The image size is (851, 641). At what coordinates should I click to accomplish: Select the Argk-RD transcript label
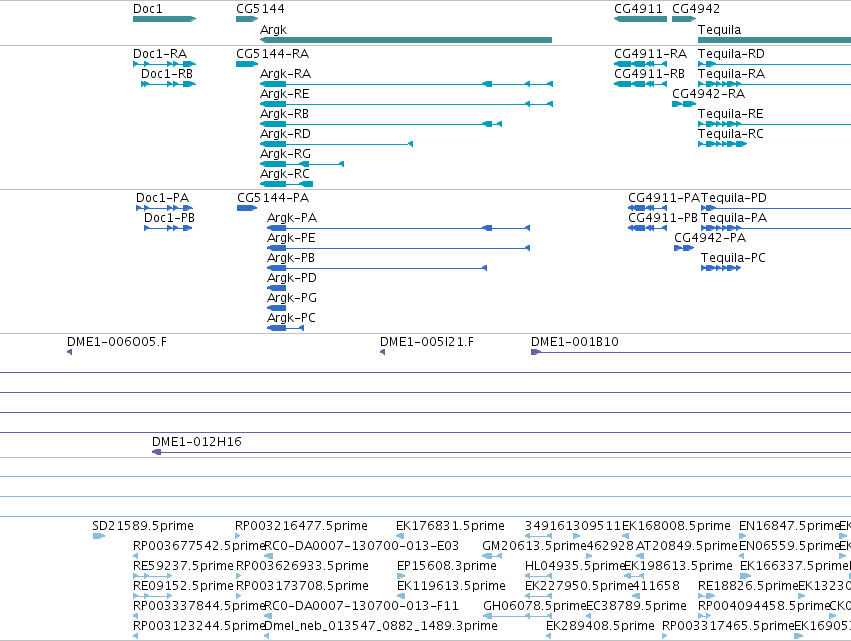click(285, 134)
